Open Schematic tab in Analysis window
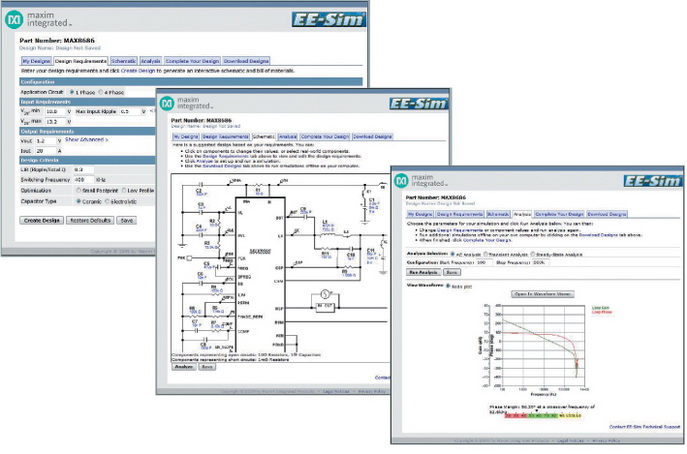This screenshot has width=687, height=454. pos(498,214)
